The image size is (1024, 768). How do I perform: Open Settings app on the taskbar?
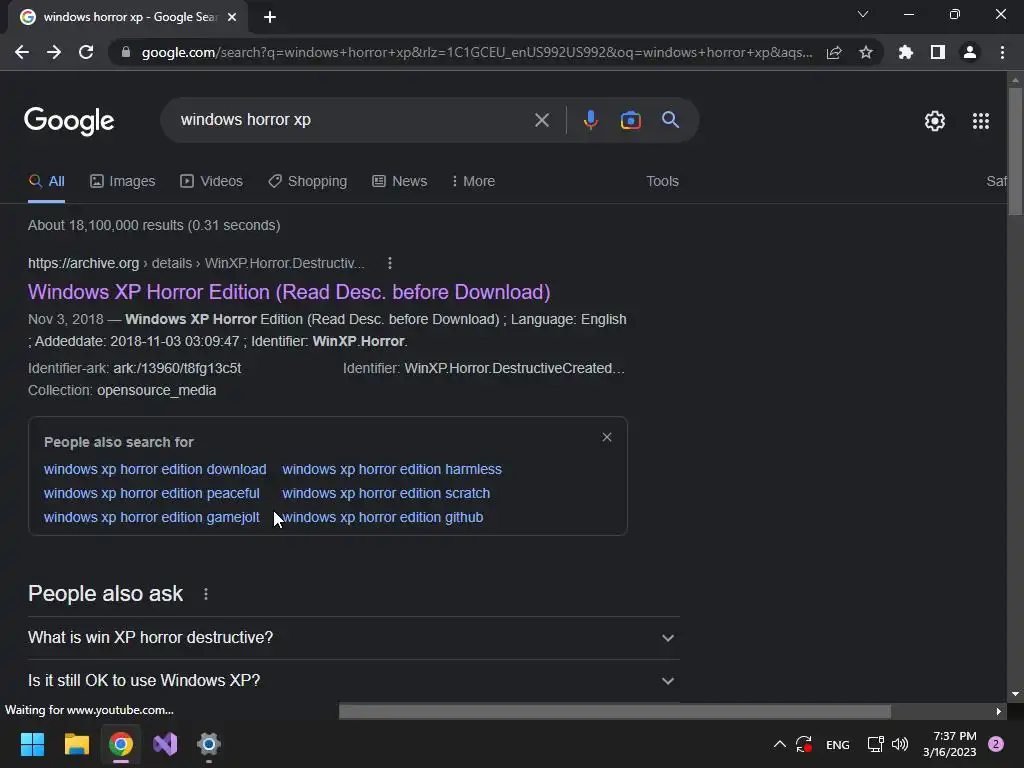tap(209, 744)
